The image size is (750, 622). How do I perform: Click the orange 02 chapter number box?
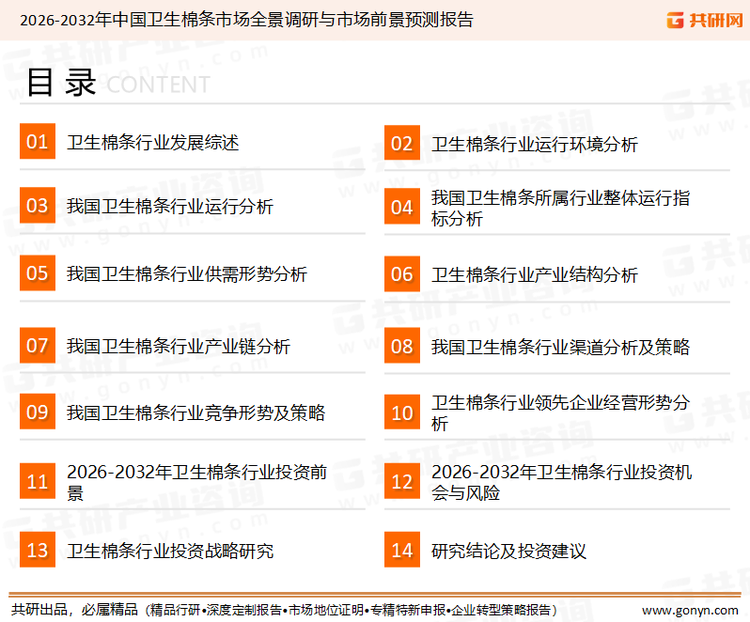point(402,143)
